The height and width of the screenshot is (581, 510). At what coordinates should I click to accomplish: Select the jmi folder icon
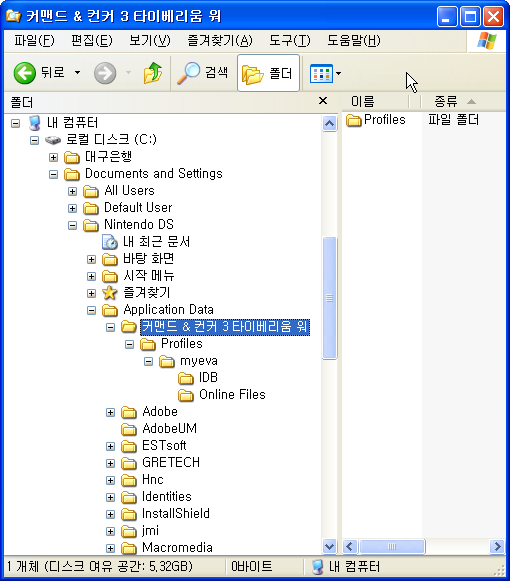[129, 531]
